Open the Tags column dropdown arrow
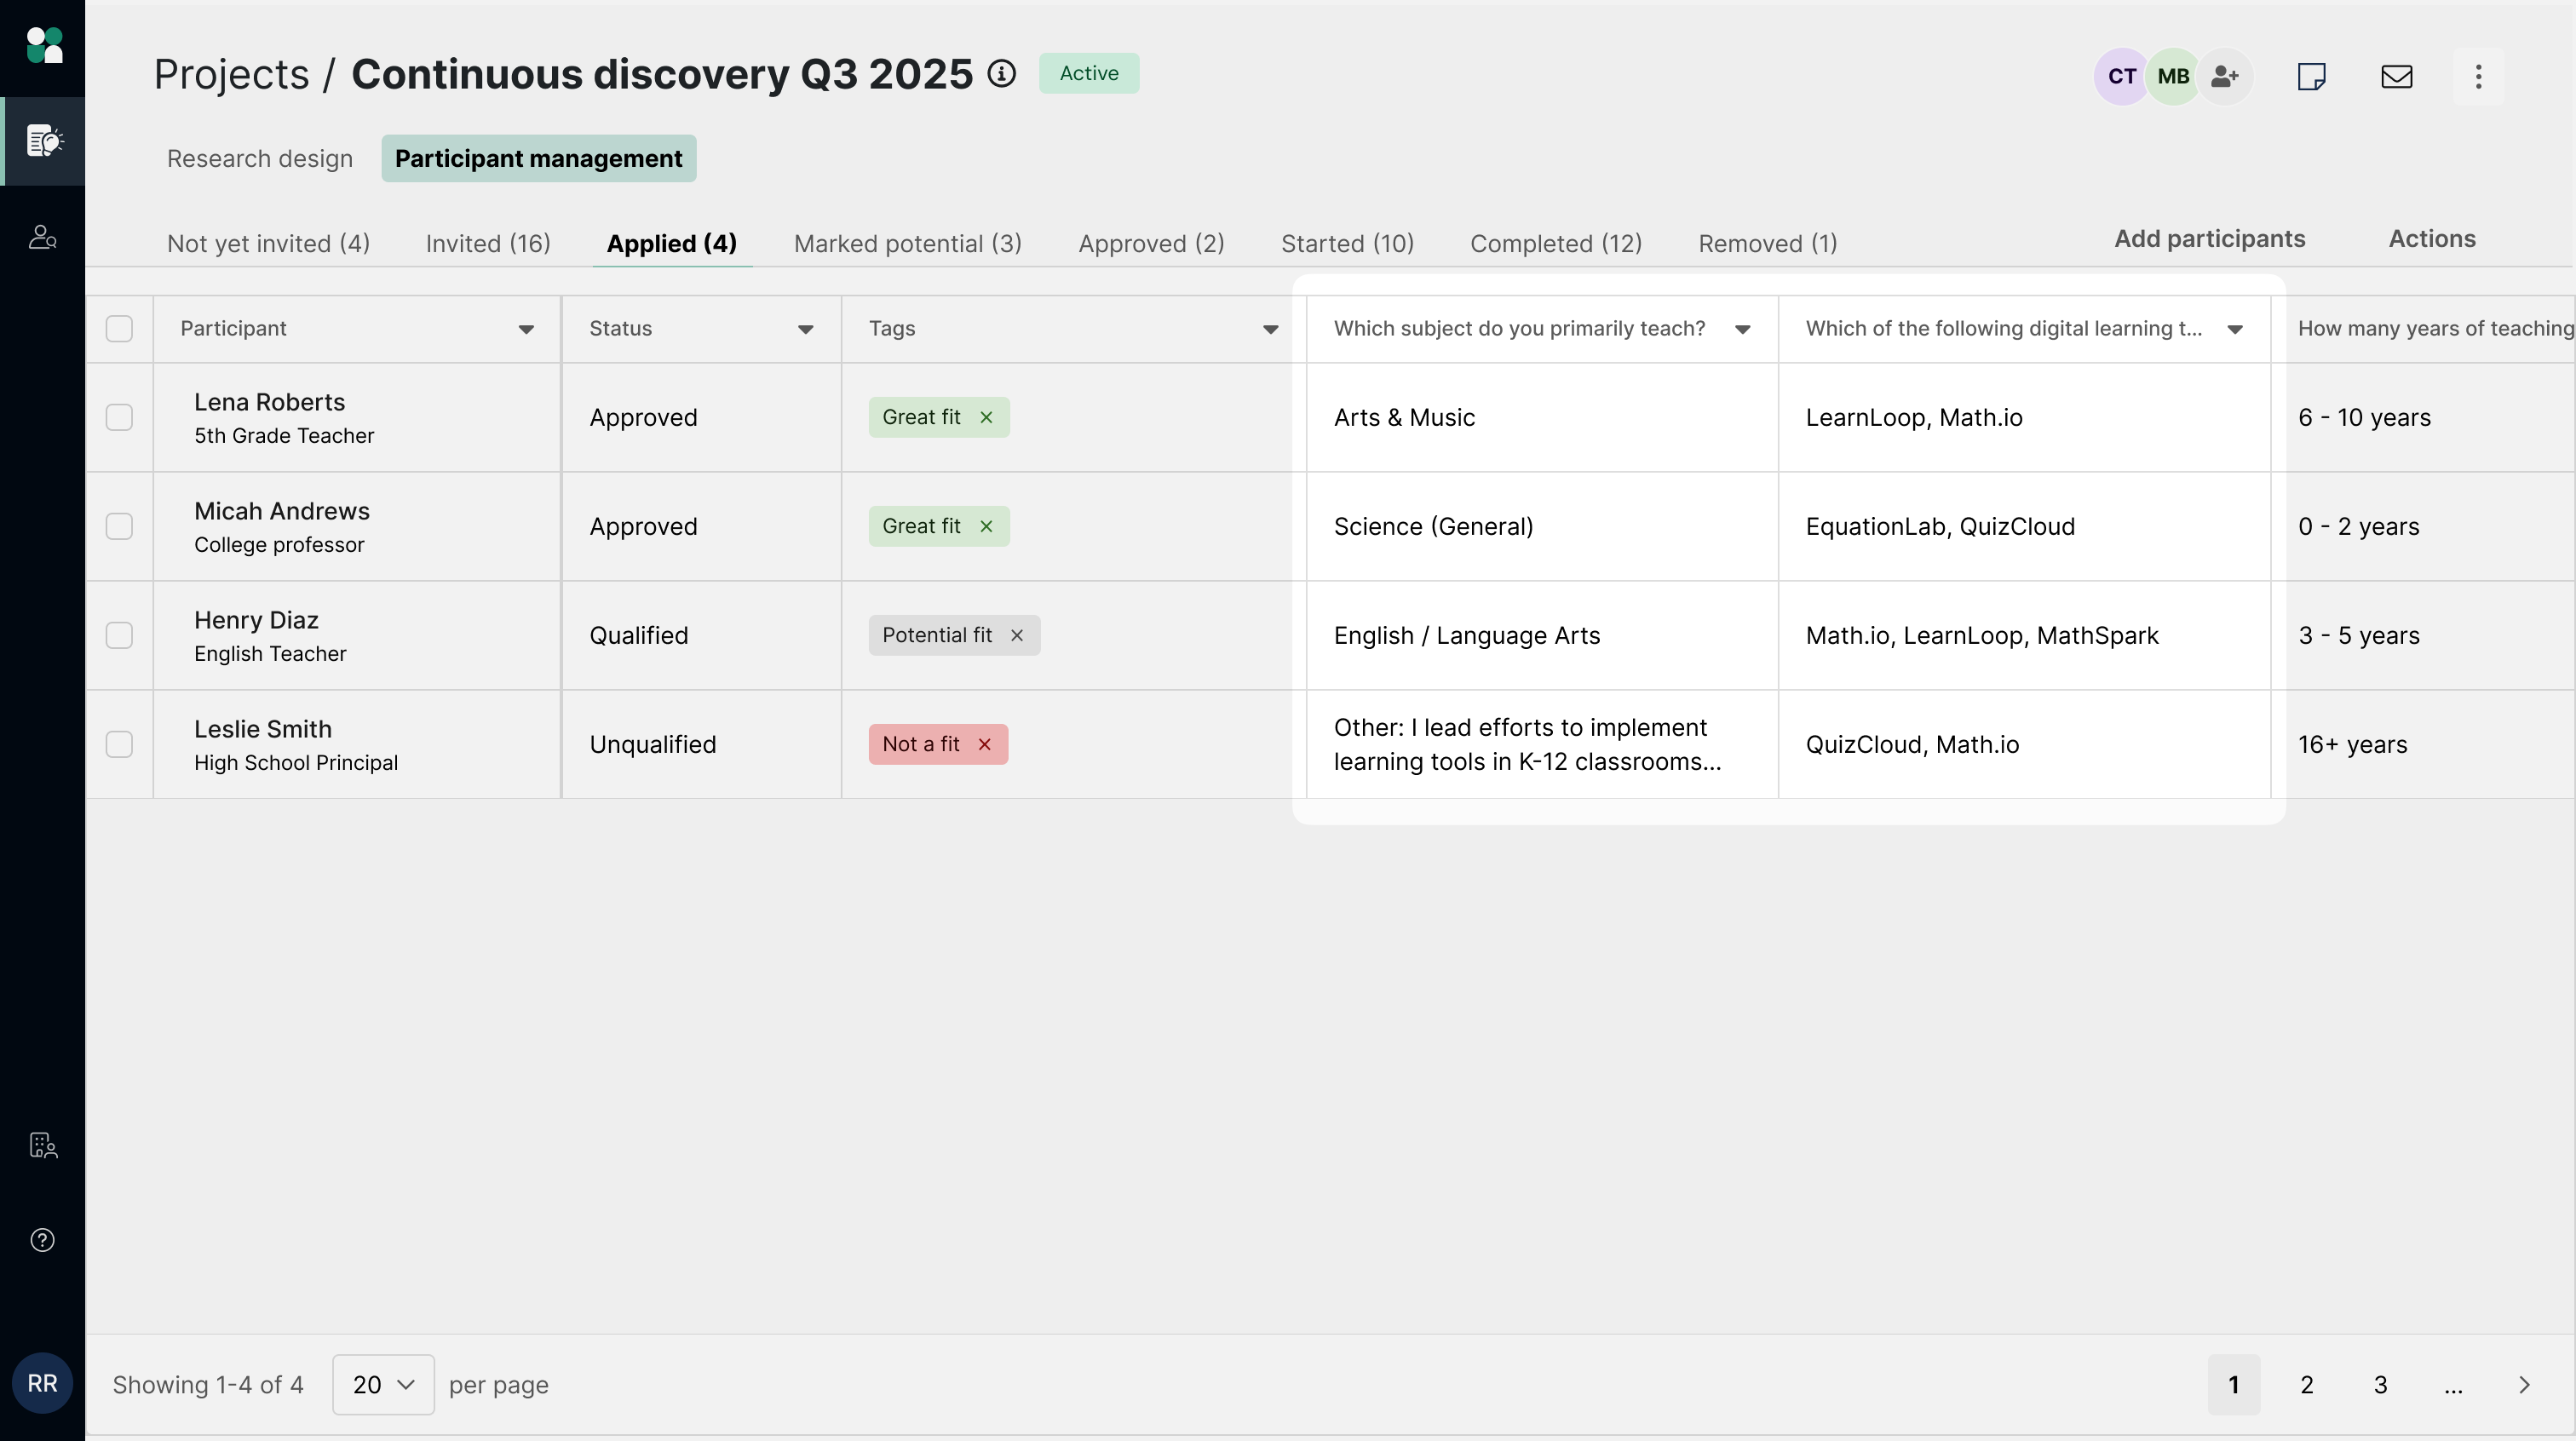The height and width of the screenshot is (1441, 2576). pyautogui.click(x=1270, y=329)
